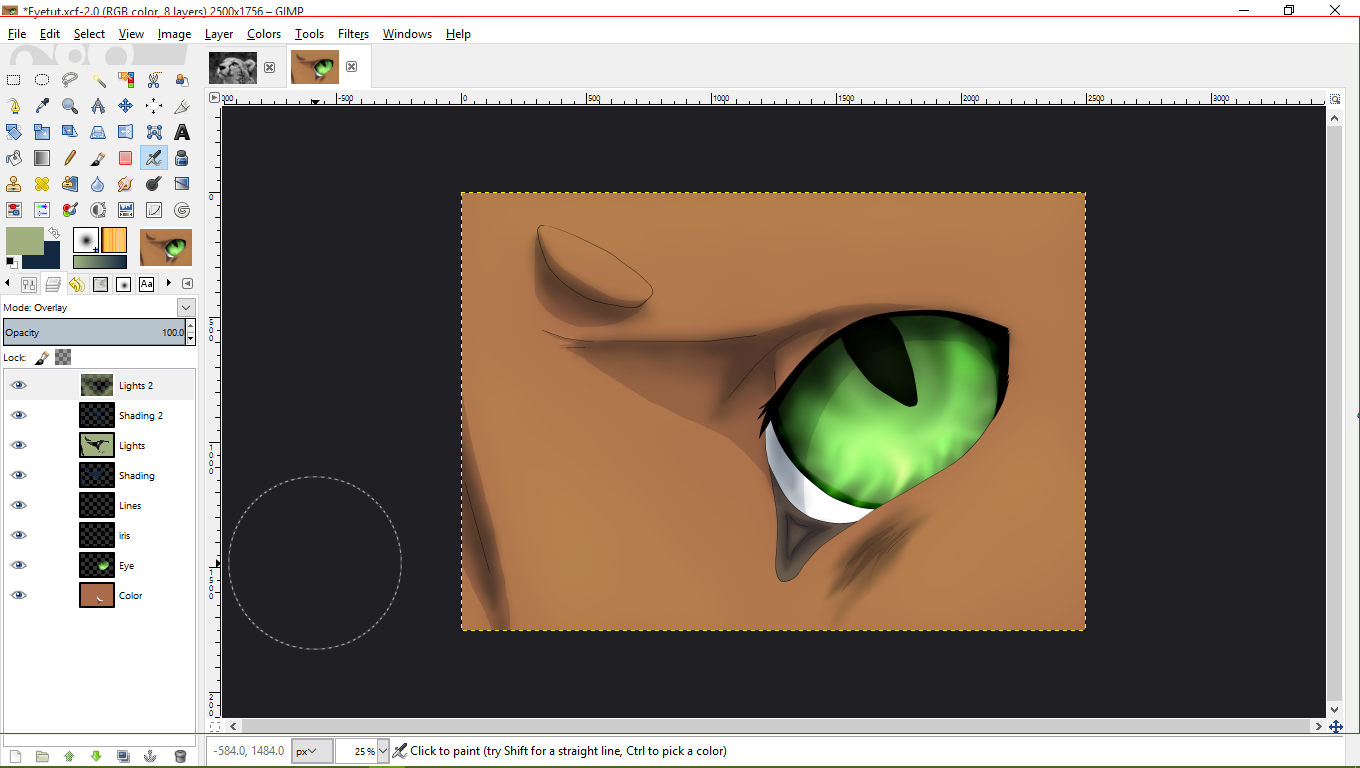Select the Eraser tool

126,158
